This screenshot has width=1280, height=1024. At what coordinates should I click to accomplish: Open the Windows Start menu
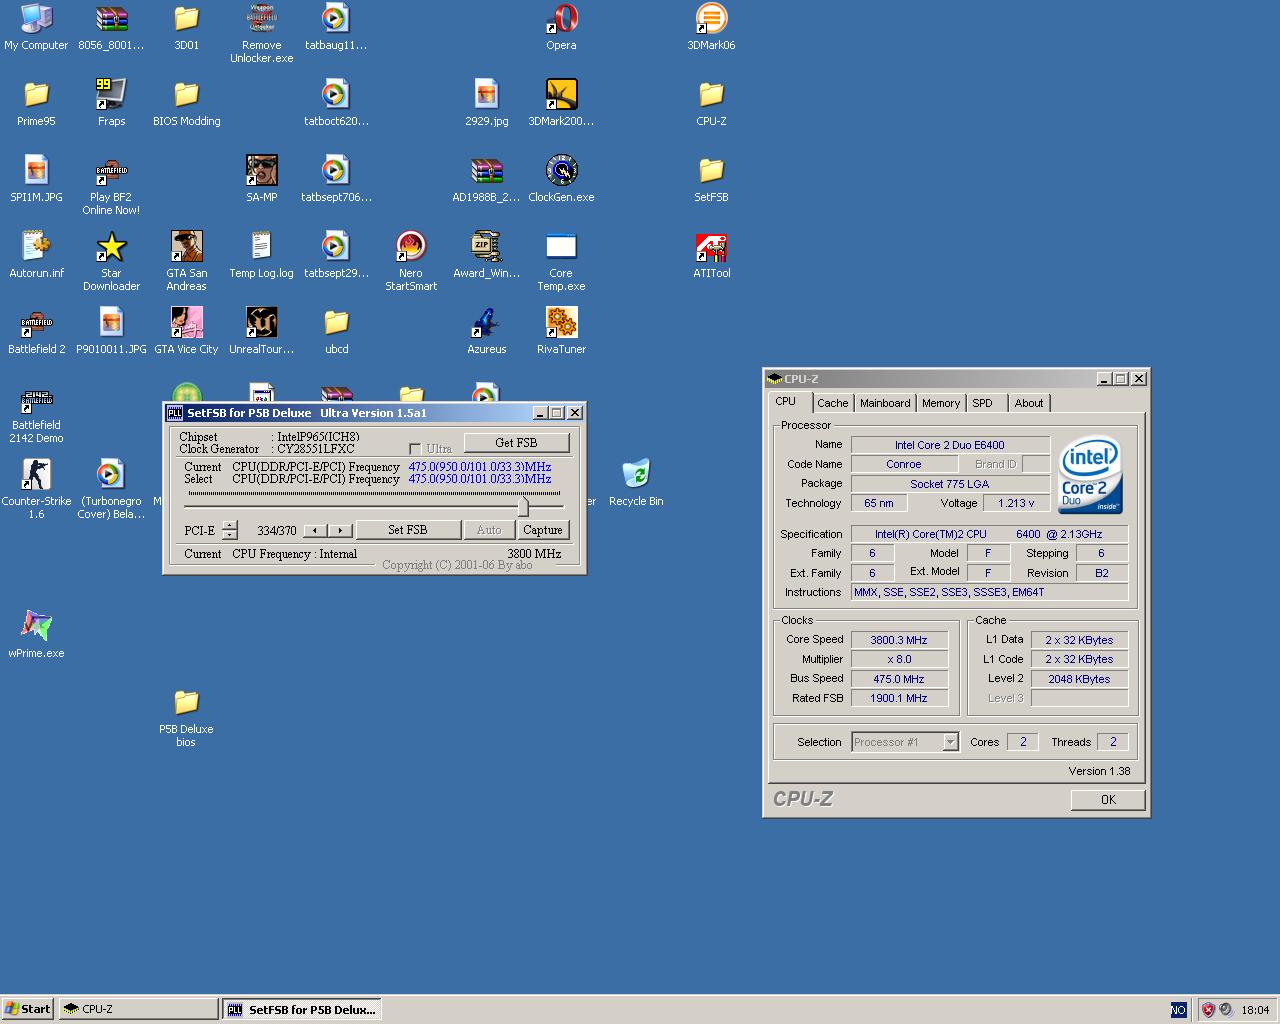28,1009
